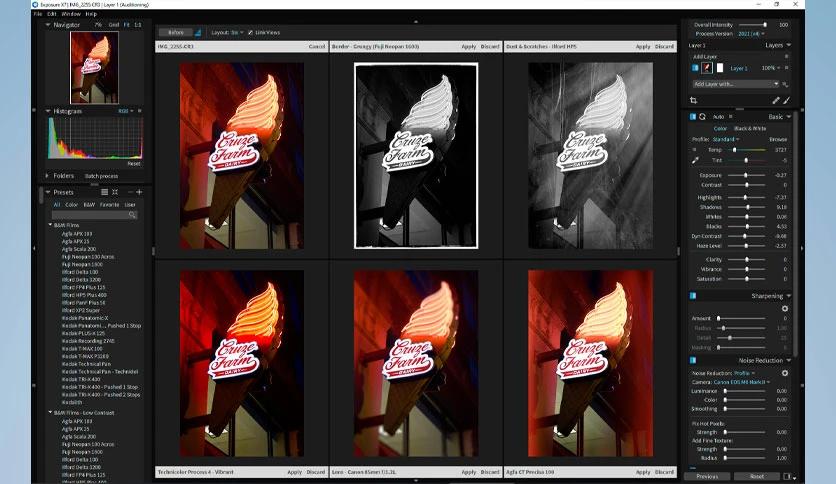Toggle the Before view button

point(176,33)
